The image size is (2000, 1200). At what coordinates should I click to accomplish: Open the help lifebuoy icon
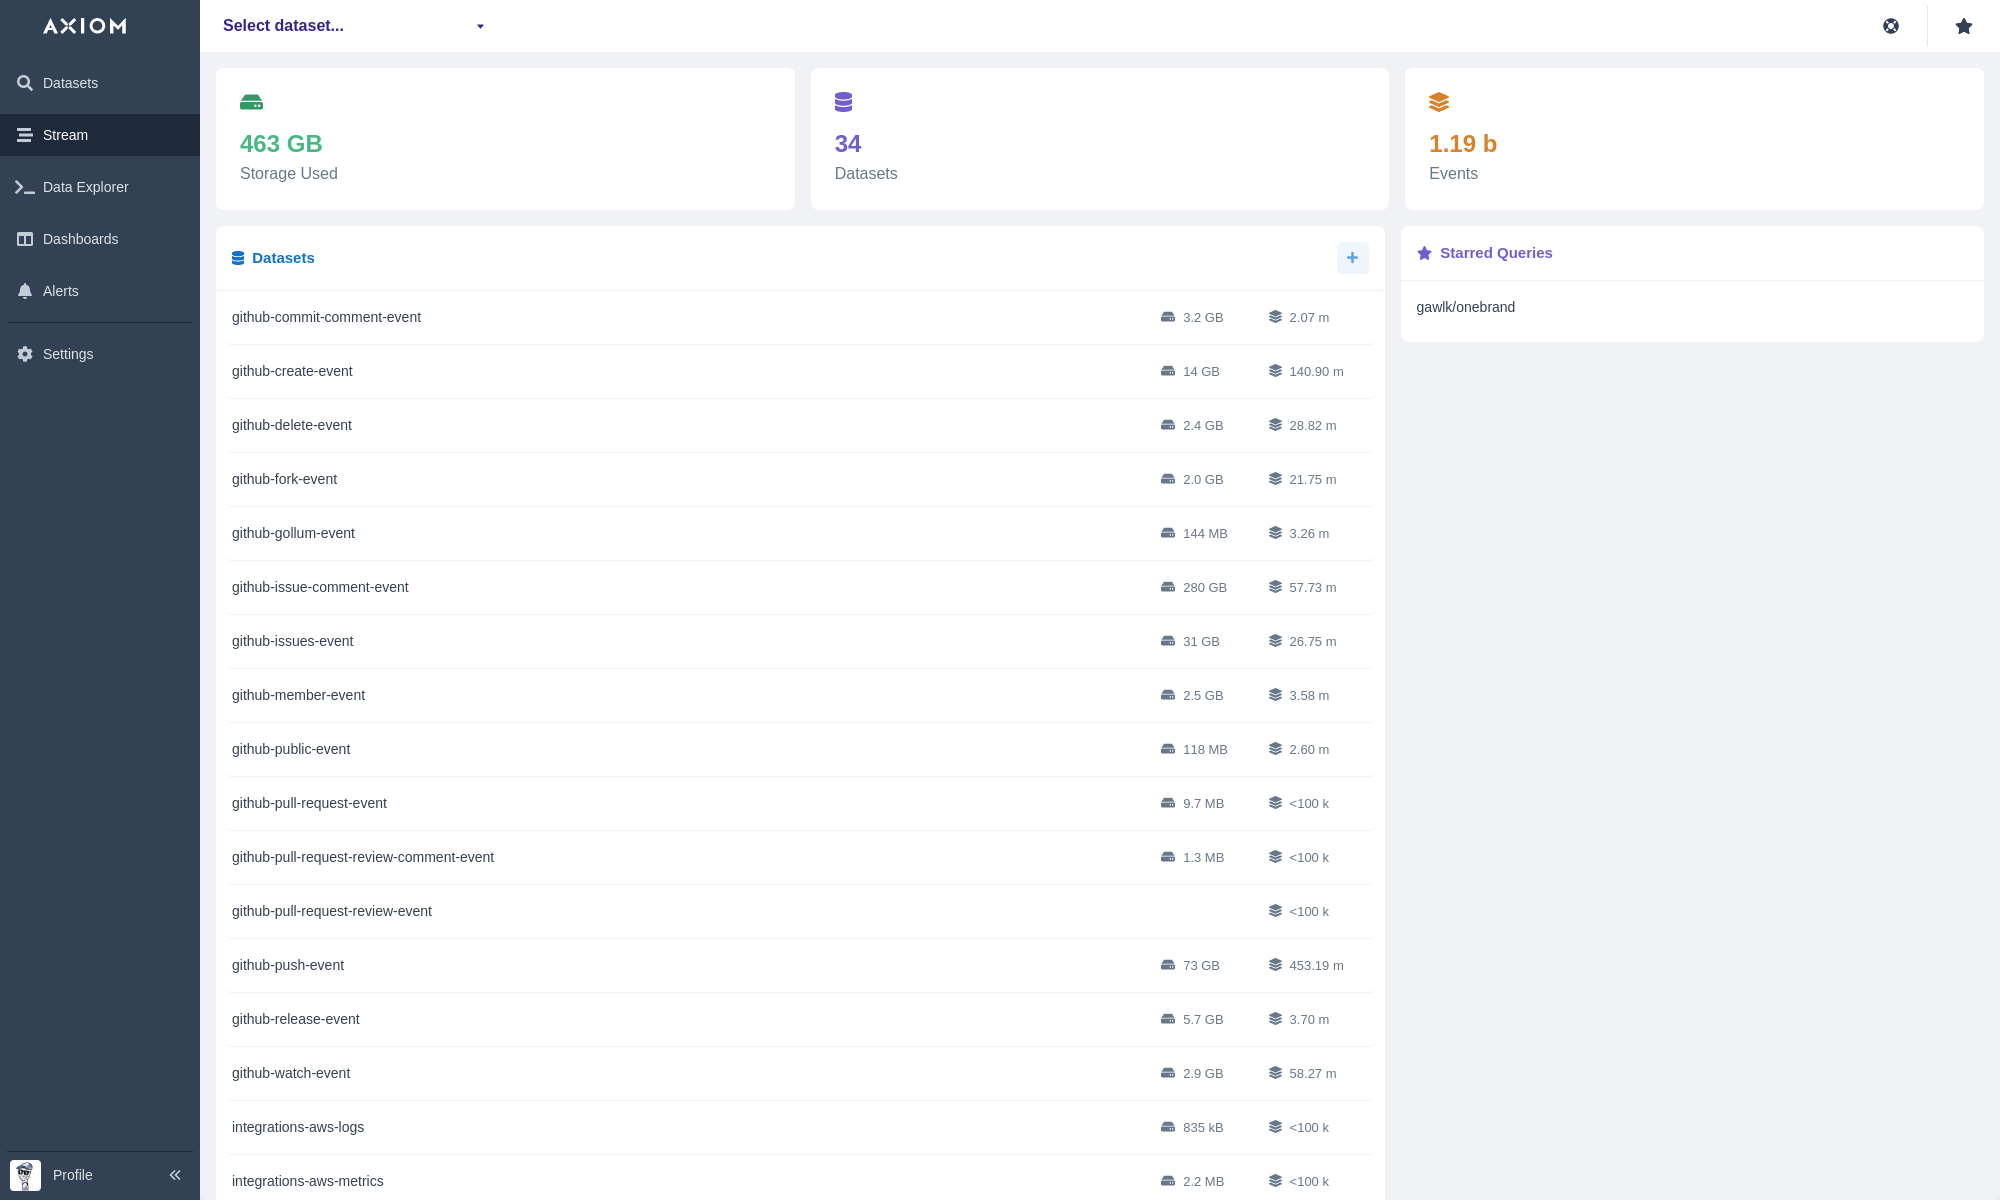tap(1890, 26)
